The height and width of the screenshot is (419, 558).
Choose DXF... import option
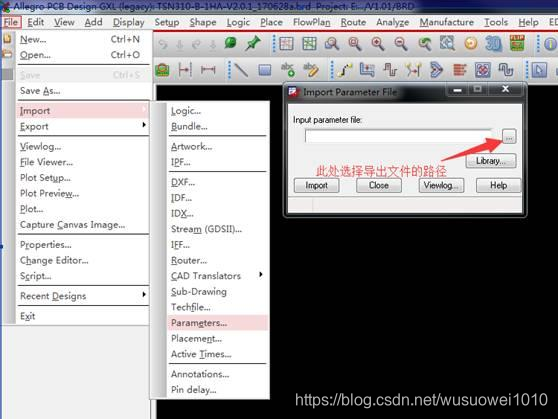click(x=217, y=182)
